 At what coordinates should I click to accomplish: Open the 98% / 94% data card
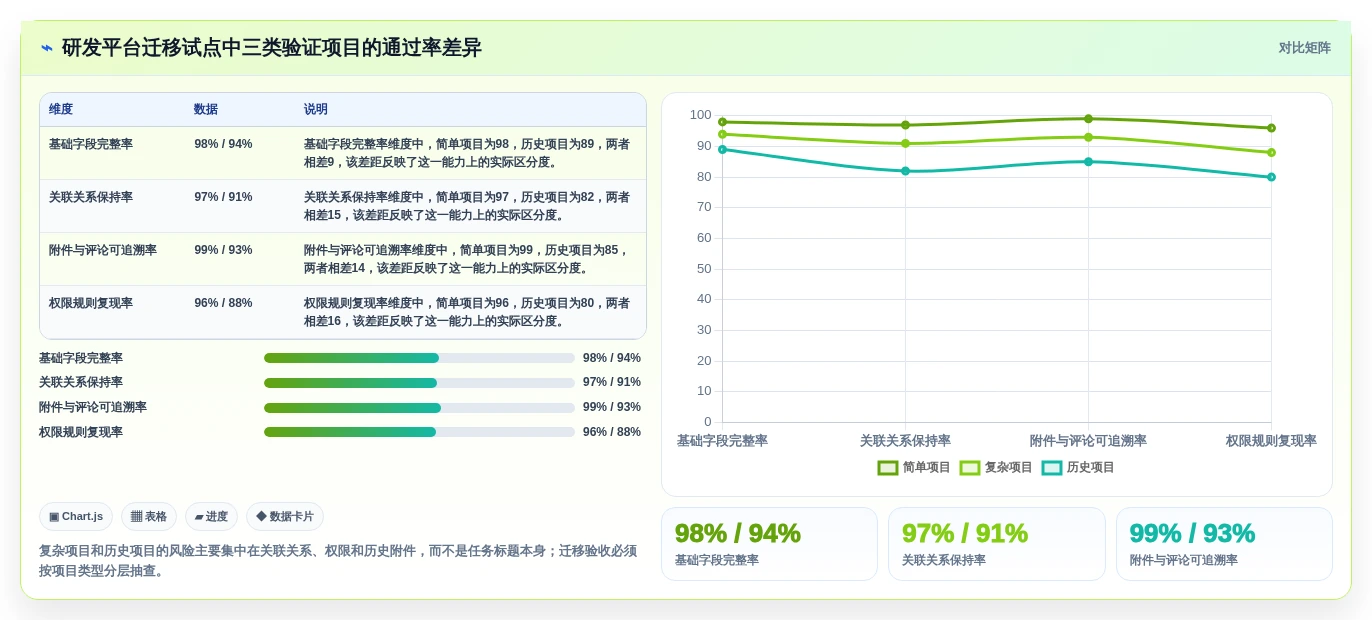769,544
